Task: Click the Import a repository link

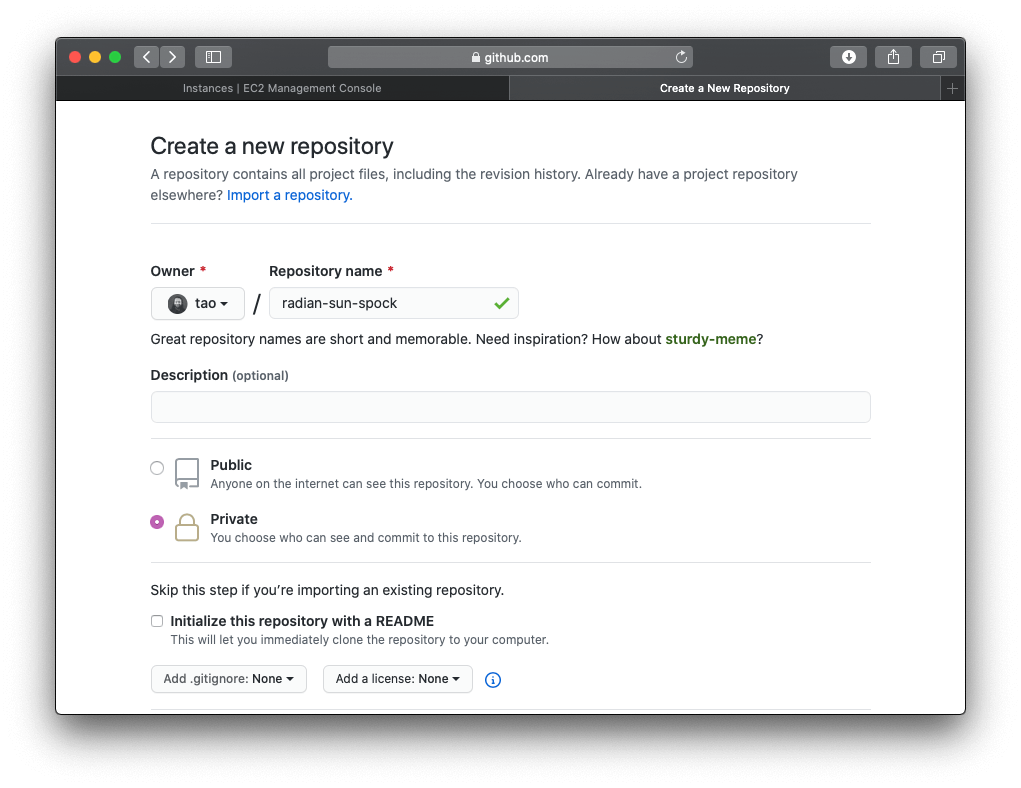Action: (x=288, y=194)
